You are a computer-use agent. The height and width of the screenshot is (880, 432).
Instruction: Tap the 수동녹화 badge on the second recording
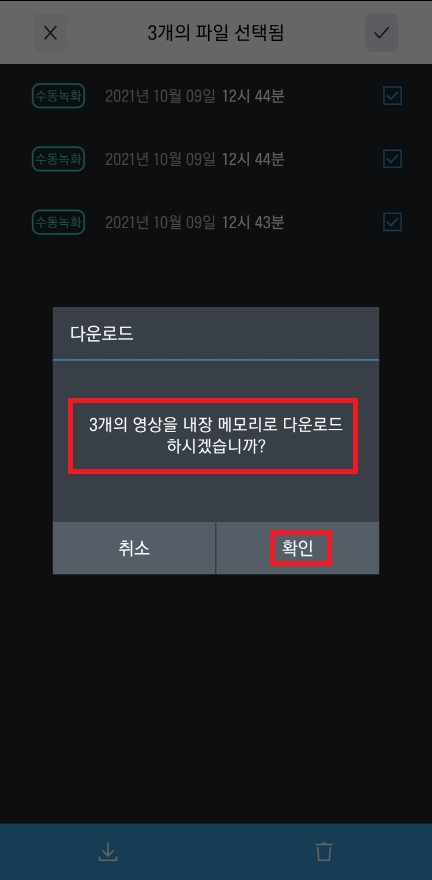58,159
